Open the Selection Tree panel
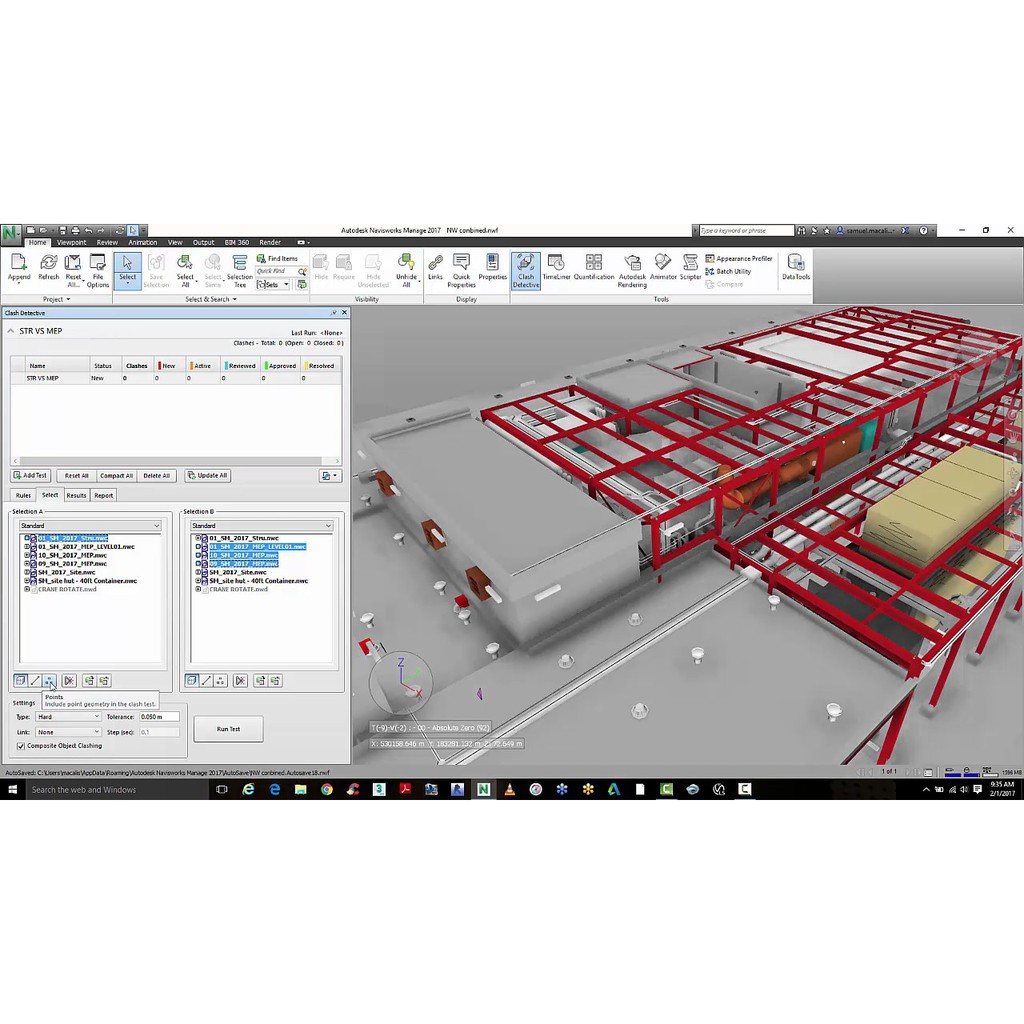 tap(240, 271)
